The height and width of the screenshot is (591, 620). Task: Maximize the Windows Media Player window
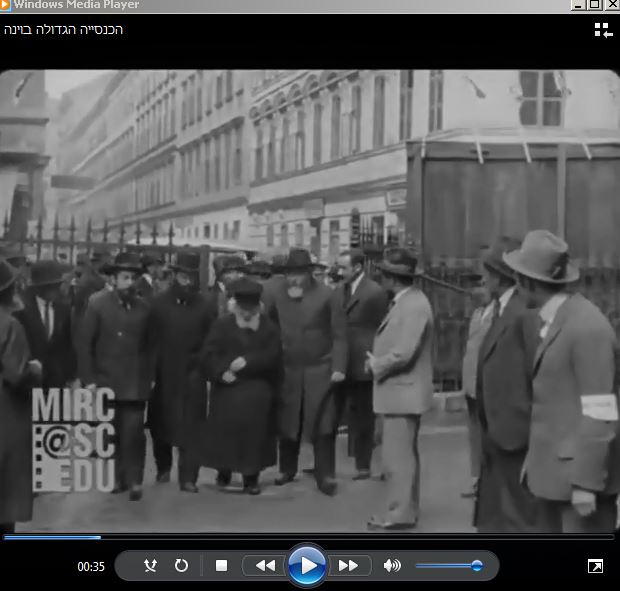(x=594, y=5)
